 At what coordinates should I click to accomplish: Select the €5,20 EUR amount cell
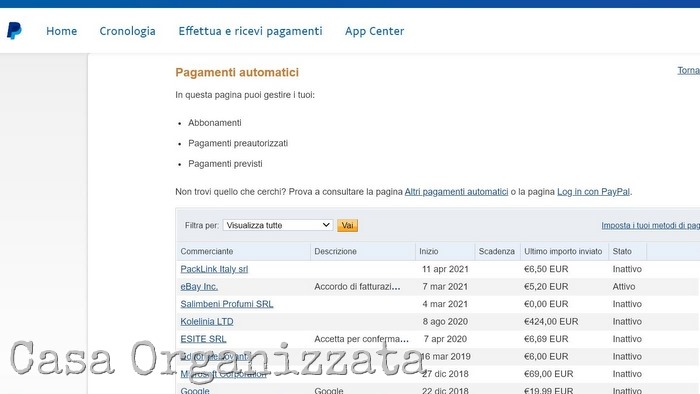pyautogui.click(x=546, y=286)
